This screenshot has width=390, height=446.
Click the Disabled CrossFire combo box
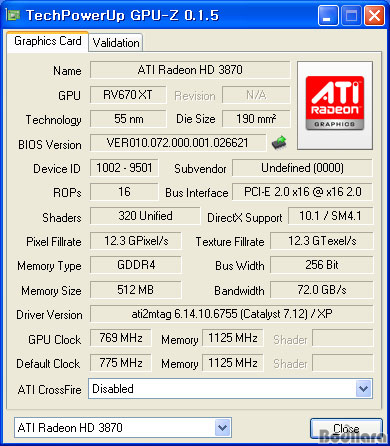point(230,388)
